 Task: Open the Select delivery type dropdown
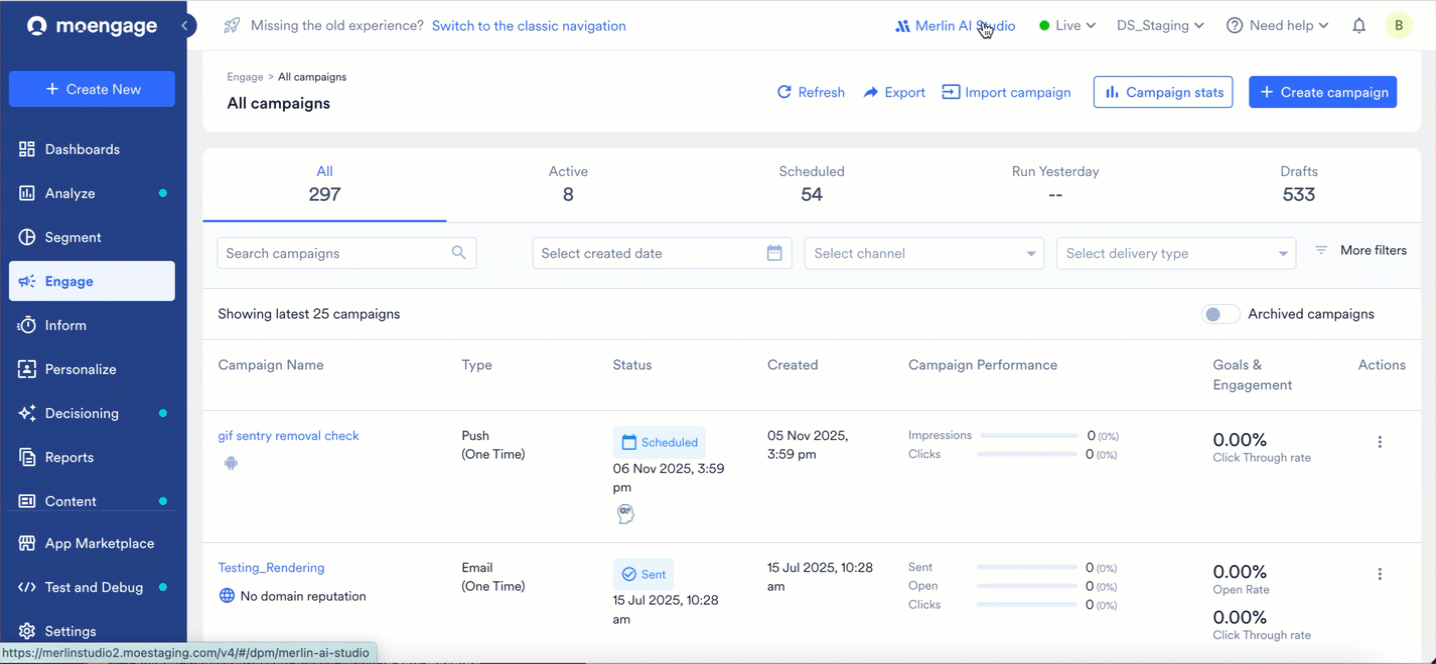point(1176,253)
